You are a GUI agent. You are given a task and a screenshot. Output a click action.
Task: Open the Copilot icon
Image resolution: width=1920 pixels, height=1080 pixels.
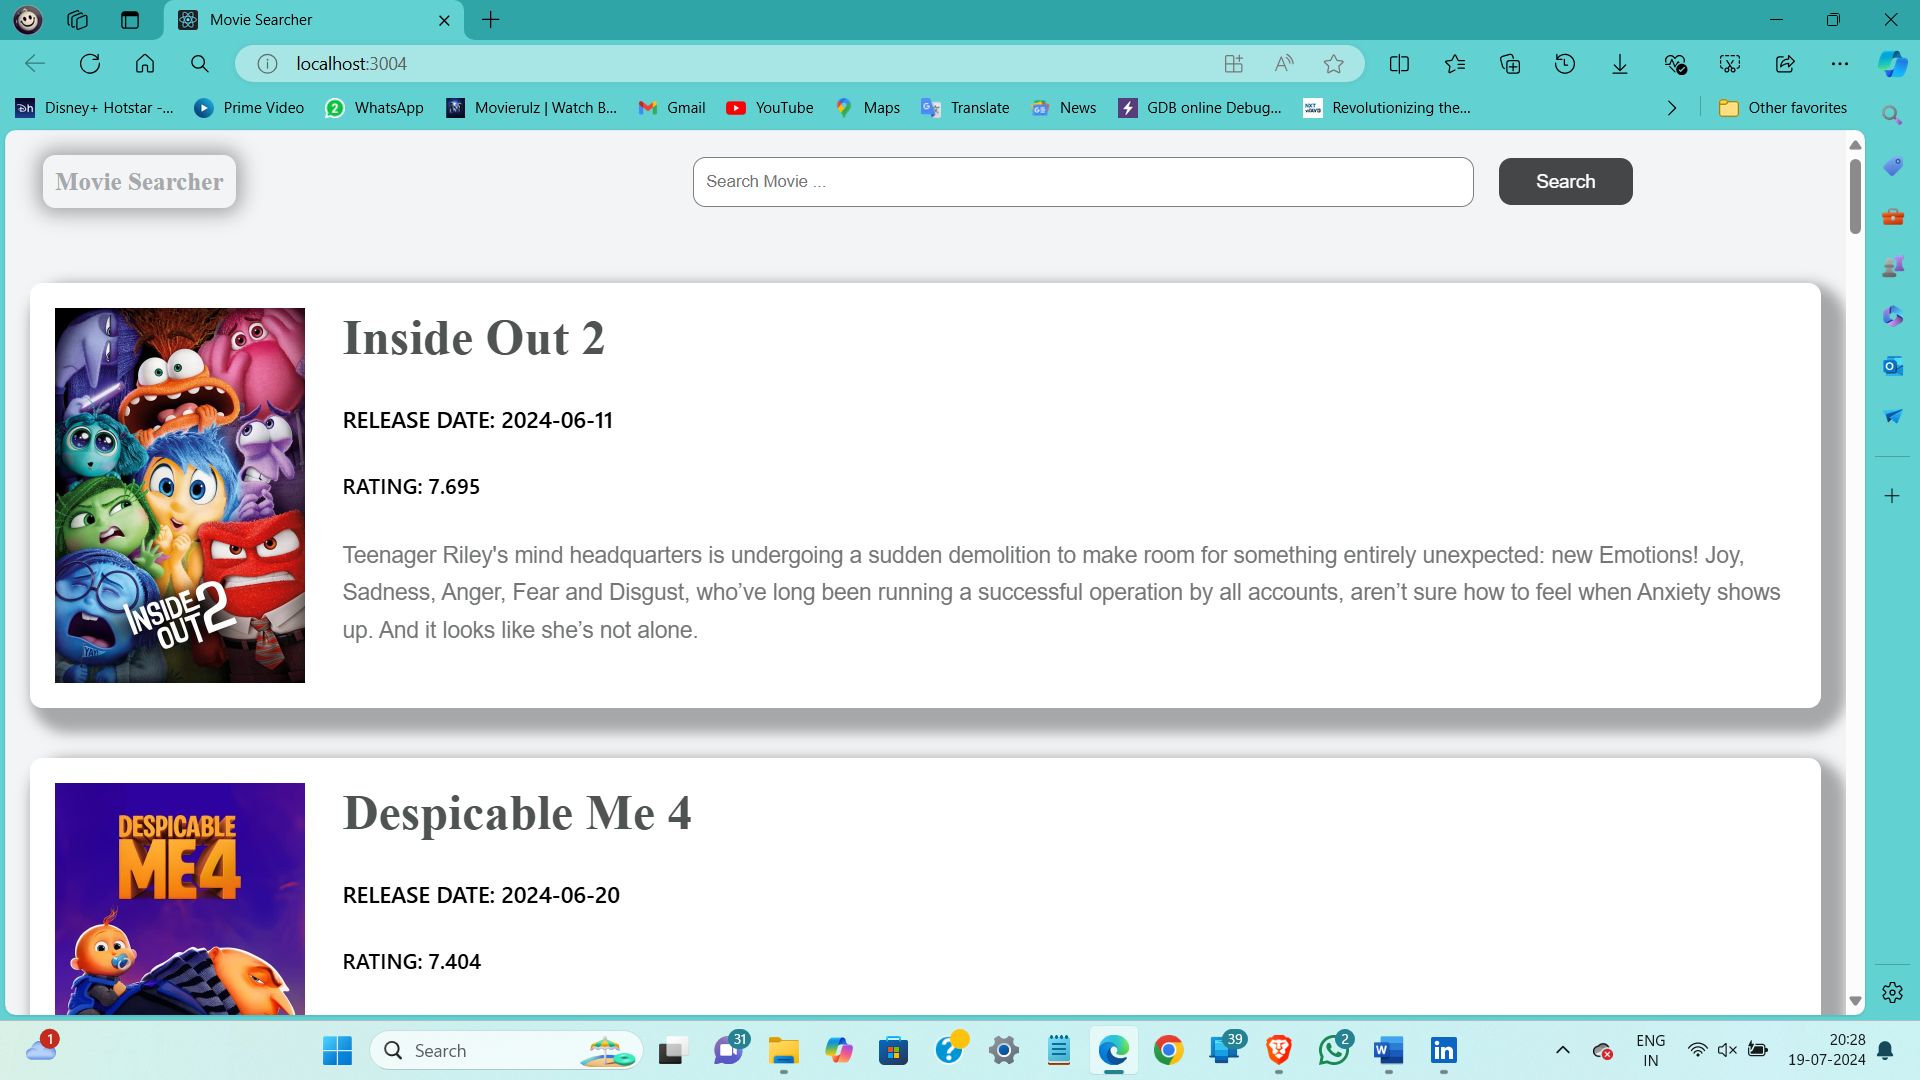tap(1892, 64)
